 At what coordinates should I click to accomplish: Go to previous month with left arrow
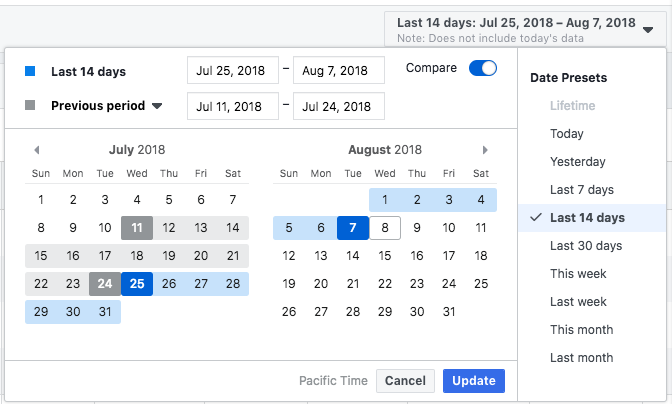tap(37, 150)
